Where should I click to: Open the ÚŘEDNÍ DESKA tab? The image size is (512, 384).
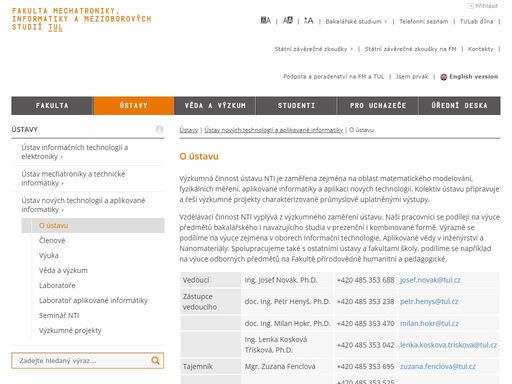460,106
